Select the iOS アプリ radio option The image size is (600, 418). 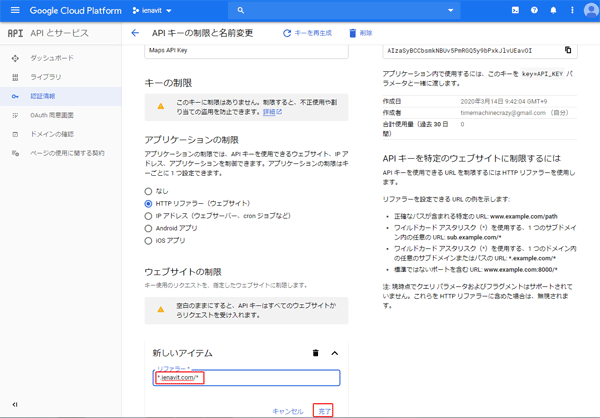tap(148, 241)
